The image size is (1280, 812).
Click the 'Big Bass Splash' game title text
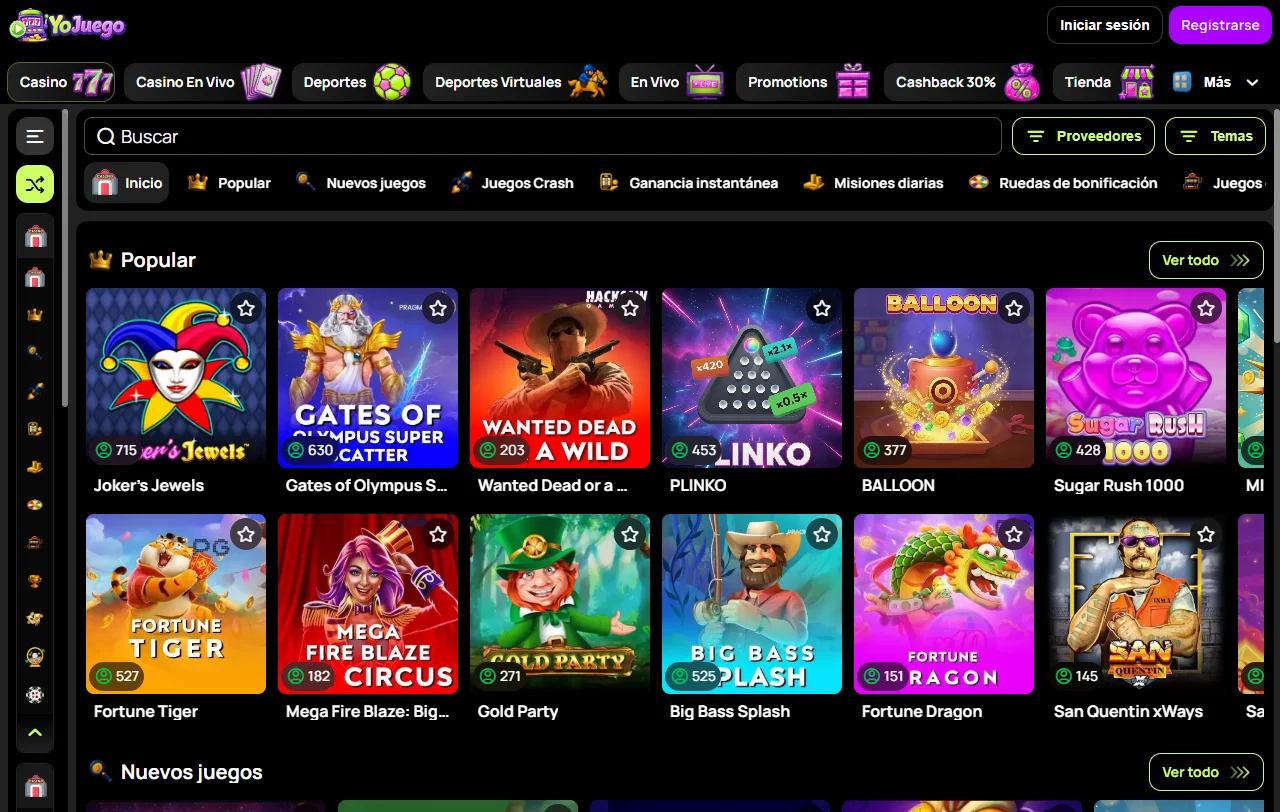point(730,712)
